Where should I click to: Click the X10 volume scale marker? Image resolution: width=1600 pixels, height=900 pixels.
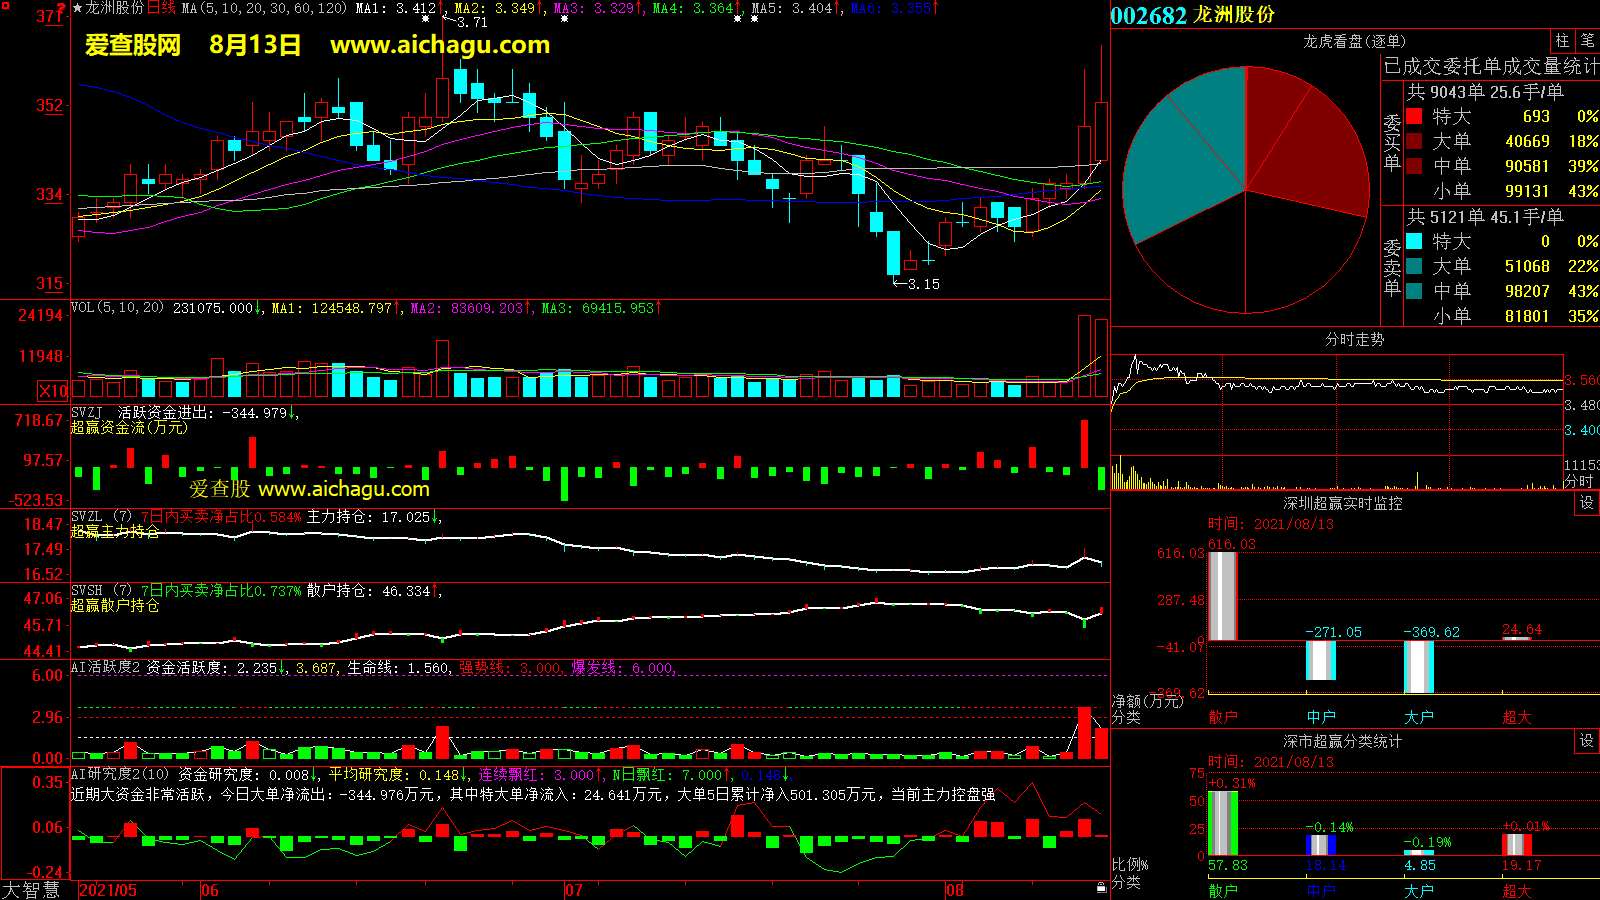(x=53, y=391)
